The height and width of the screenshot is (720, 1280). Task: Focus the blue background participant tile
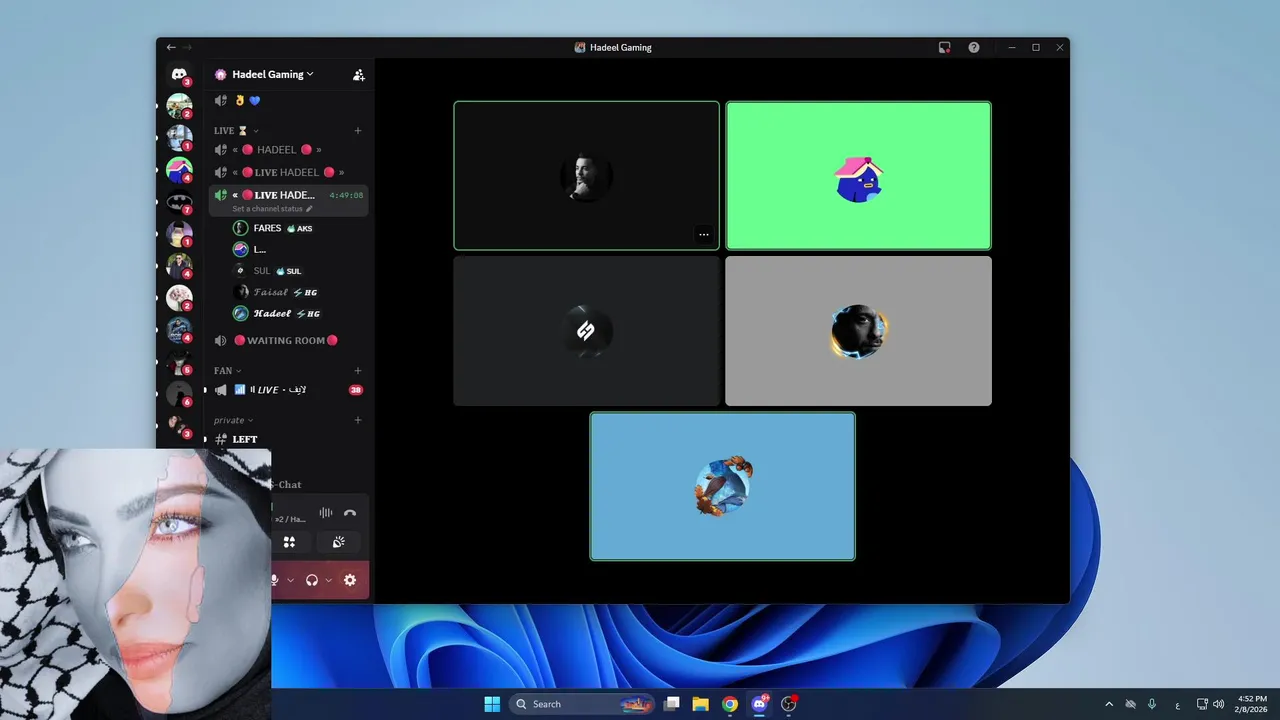[x=722, y=486]
